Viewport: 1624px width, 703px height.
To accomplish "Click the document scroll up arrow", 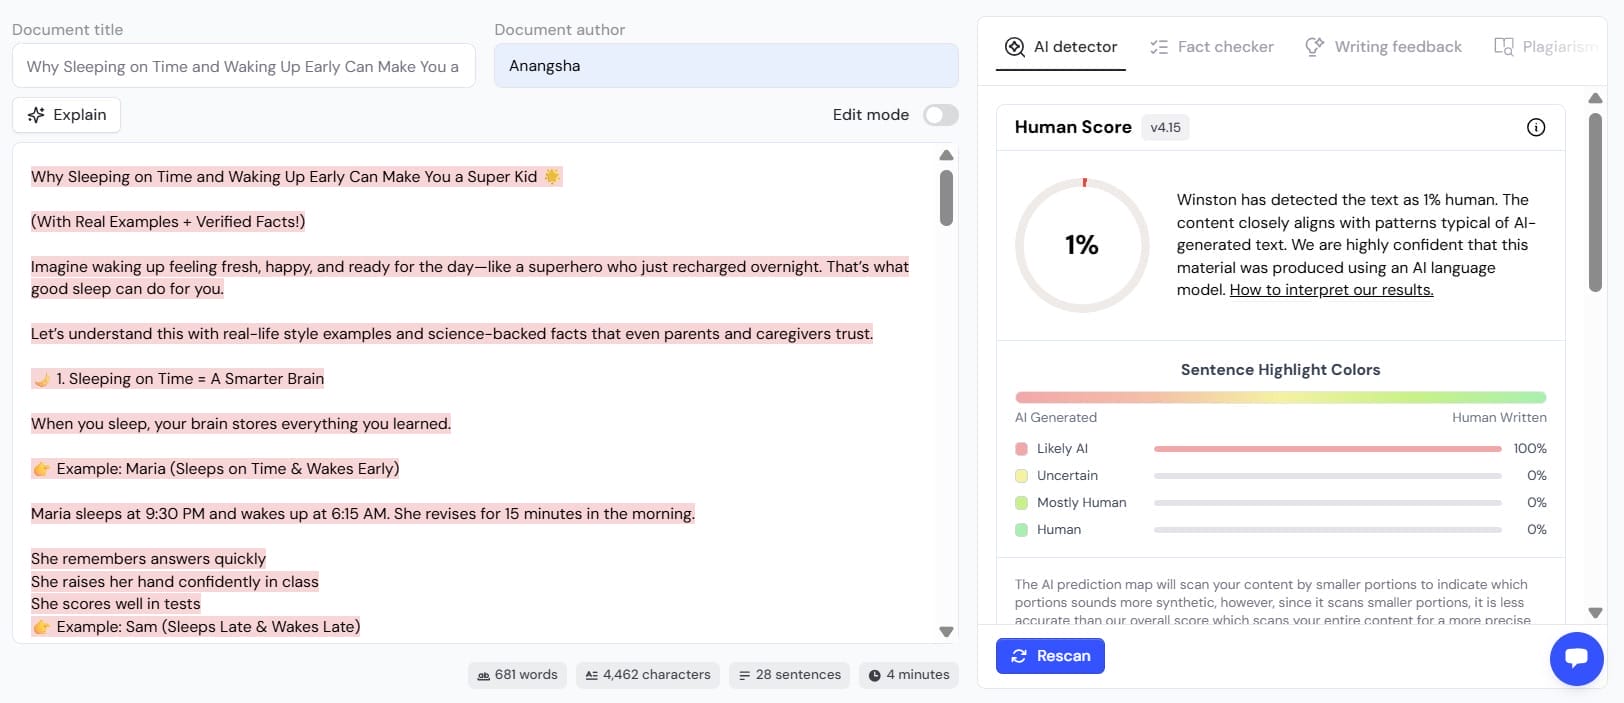I will click(x=946, y=155).
